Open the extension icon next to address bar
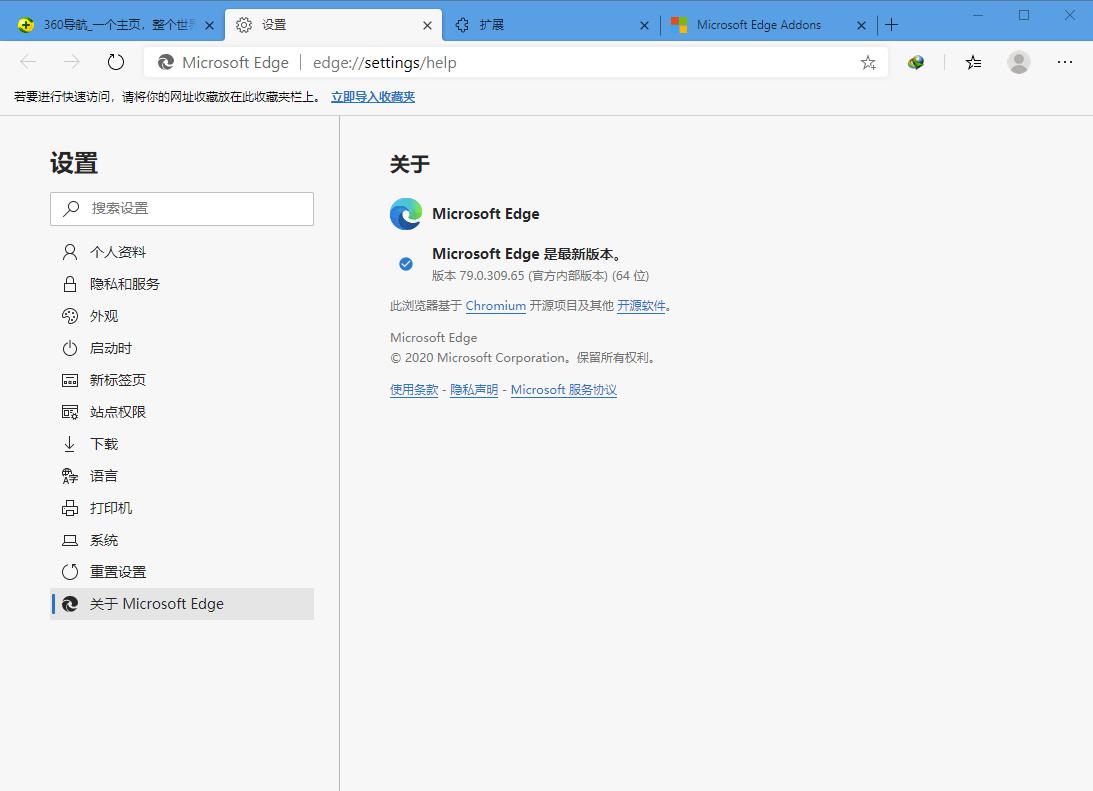Screen dimensions: 1093x791 pyautogui.click(x=916, y=63)
